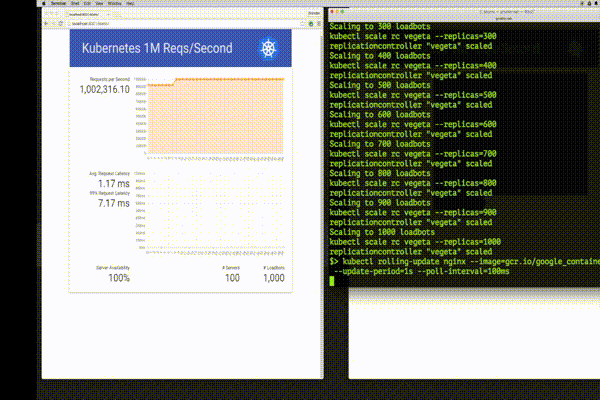
Task: Click the browser profile button
Action: click(x=314, y=13)
